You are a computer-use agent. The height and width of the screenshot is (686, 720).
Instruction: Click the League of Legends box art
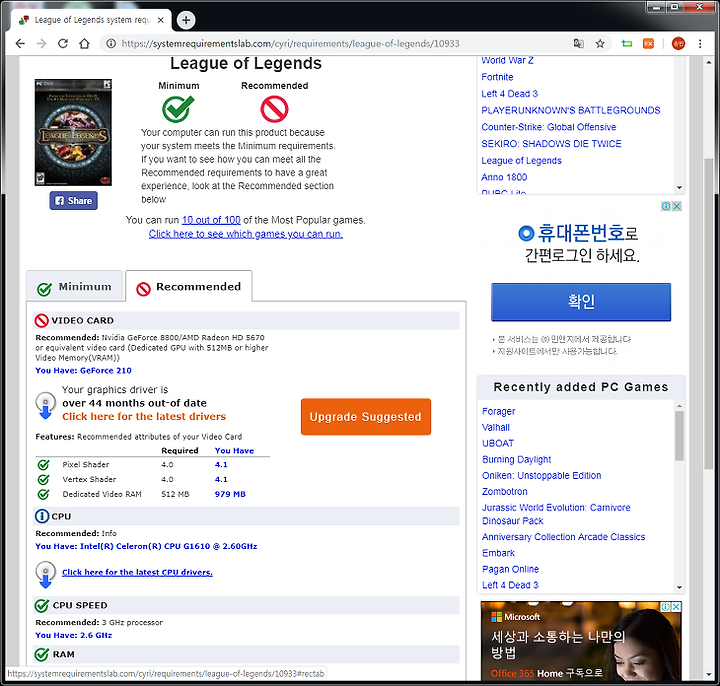[x=73, y=132]
